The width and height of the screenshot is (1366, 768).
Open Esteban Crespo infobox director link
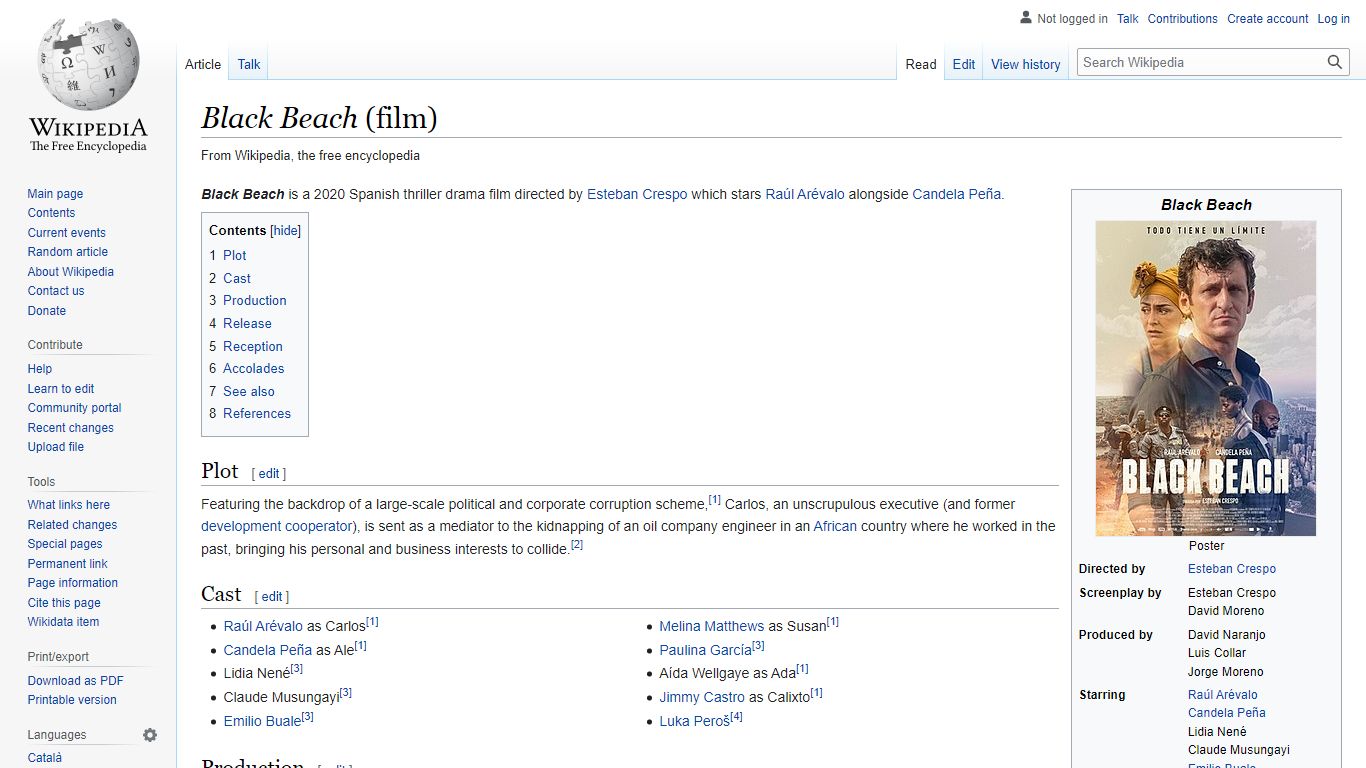[1232, 569]
